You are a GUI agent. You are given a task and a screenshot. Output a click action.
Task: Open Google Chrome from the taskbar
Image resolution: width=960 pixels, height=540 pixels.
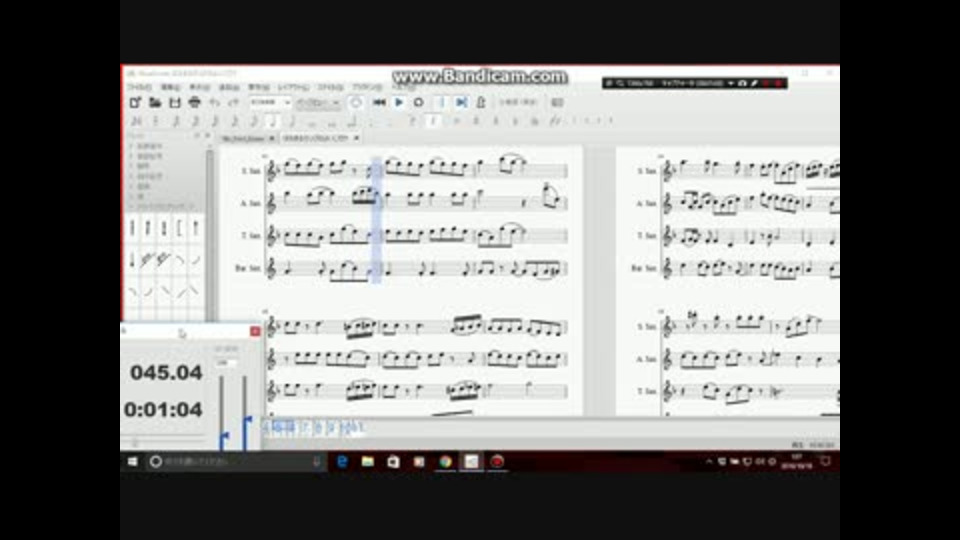[445, 462]
